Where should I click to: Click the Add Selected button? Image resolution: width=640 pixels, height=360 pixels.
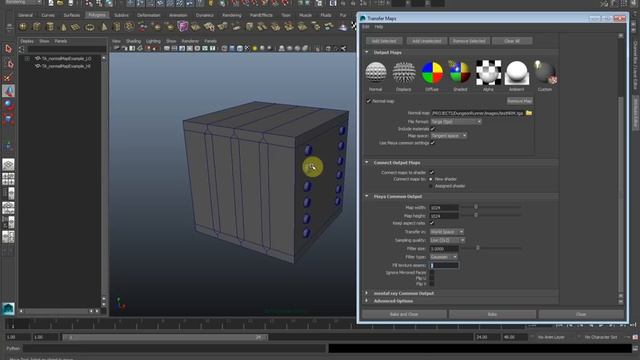pos(384,41)
